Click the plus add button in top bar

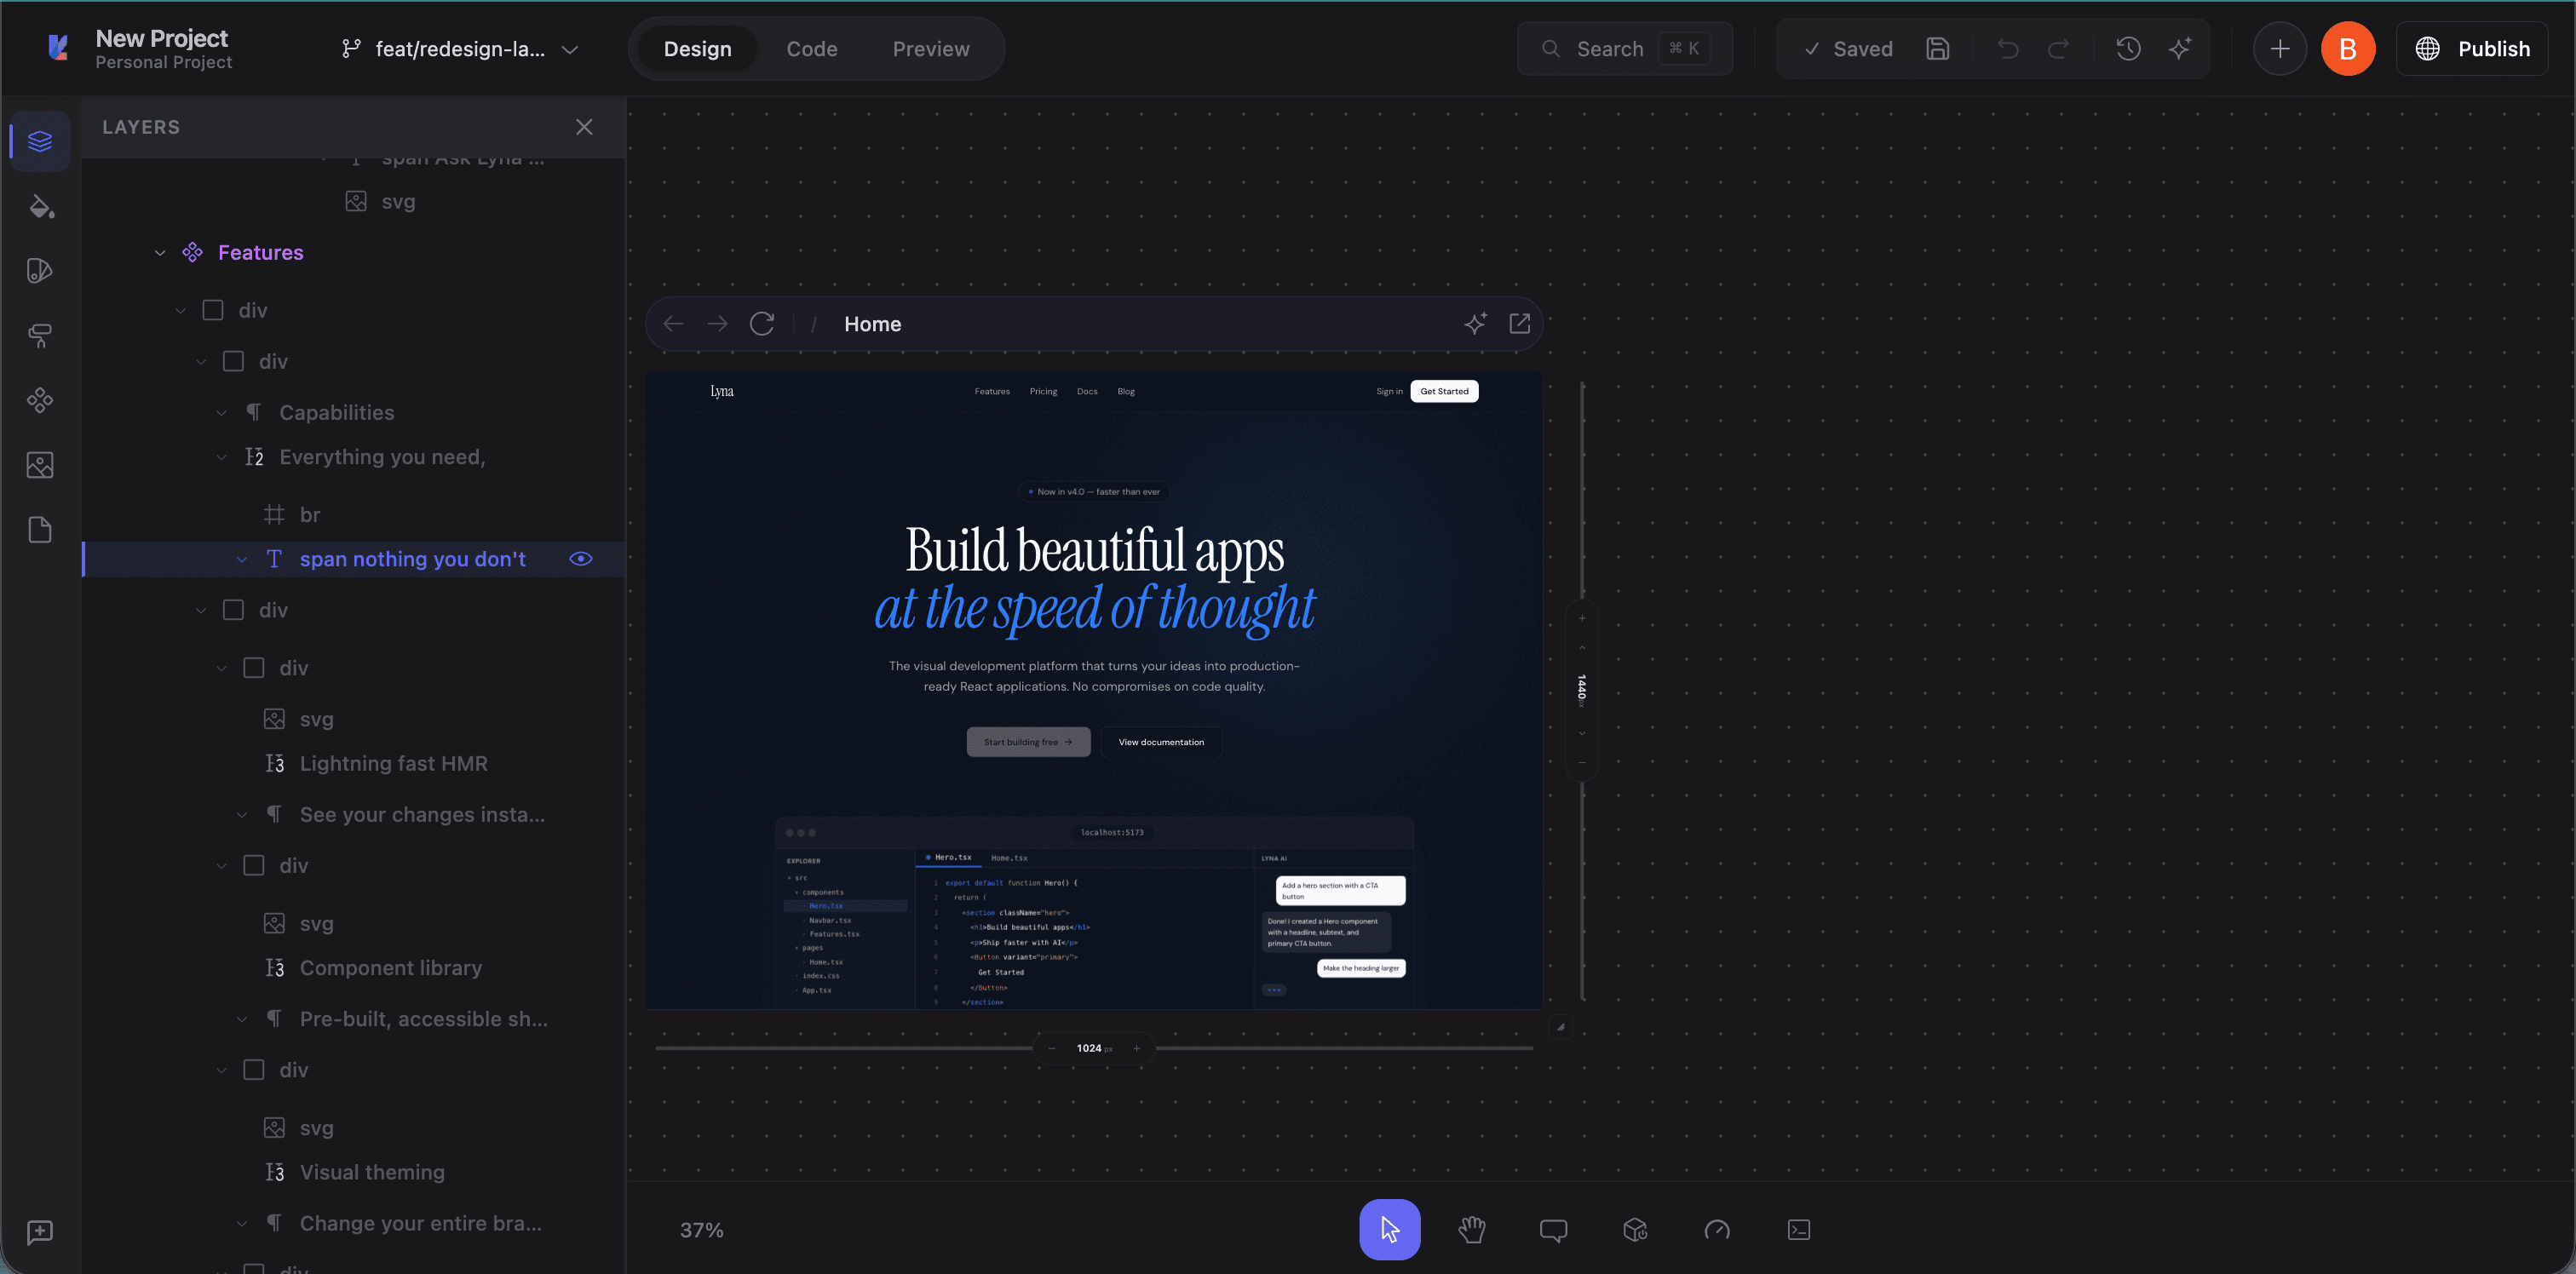tap(2279, 48)
